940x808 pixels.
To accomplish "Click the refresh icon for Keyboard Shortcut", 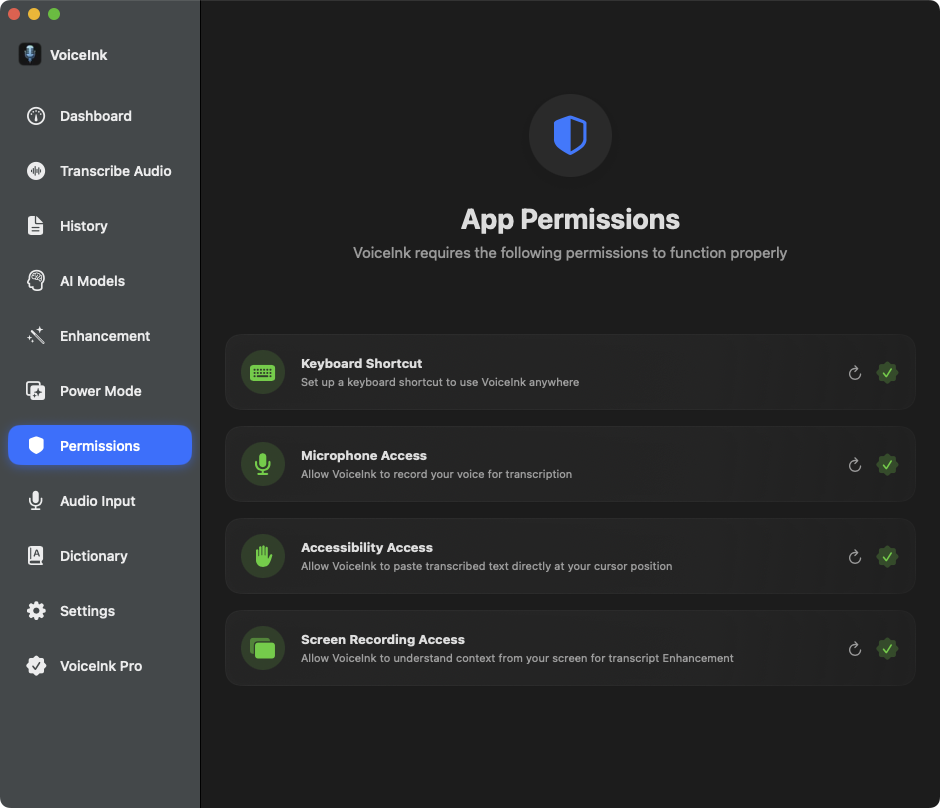I will point(855,373).
